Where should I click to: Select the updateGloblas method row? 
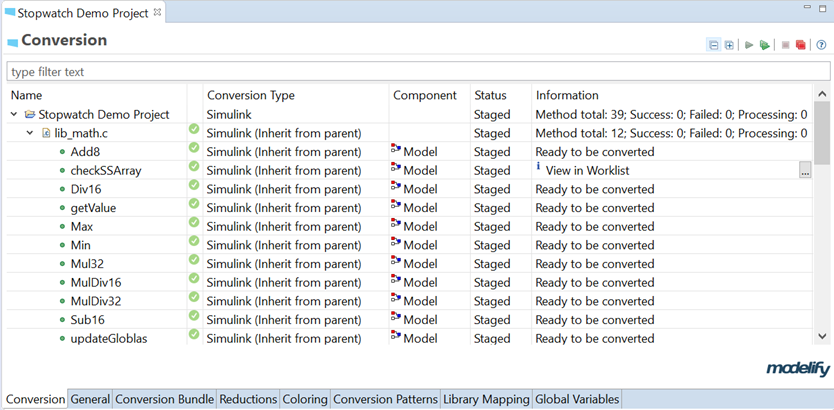pos(410,338)
